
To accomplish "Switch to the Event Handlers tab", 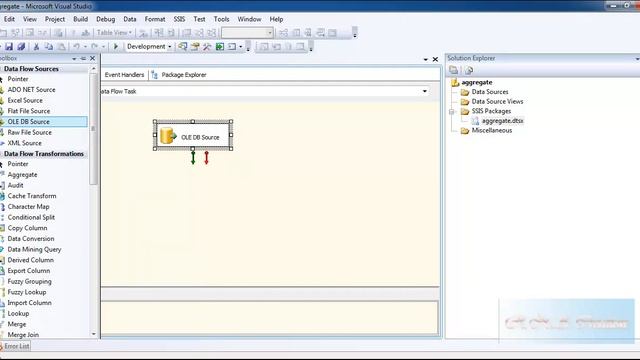I will pos(124,75).
